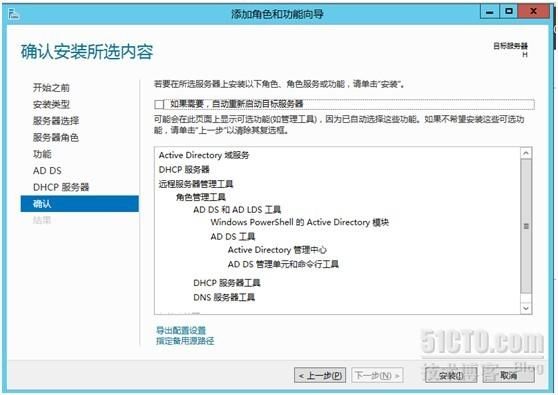
Task: Click the wizard icon in title bar
Action: [x=14, y=14]
